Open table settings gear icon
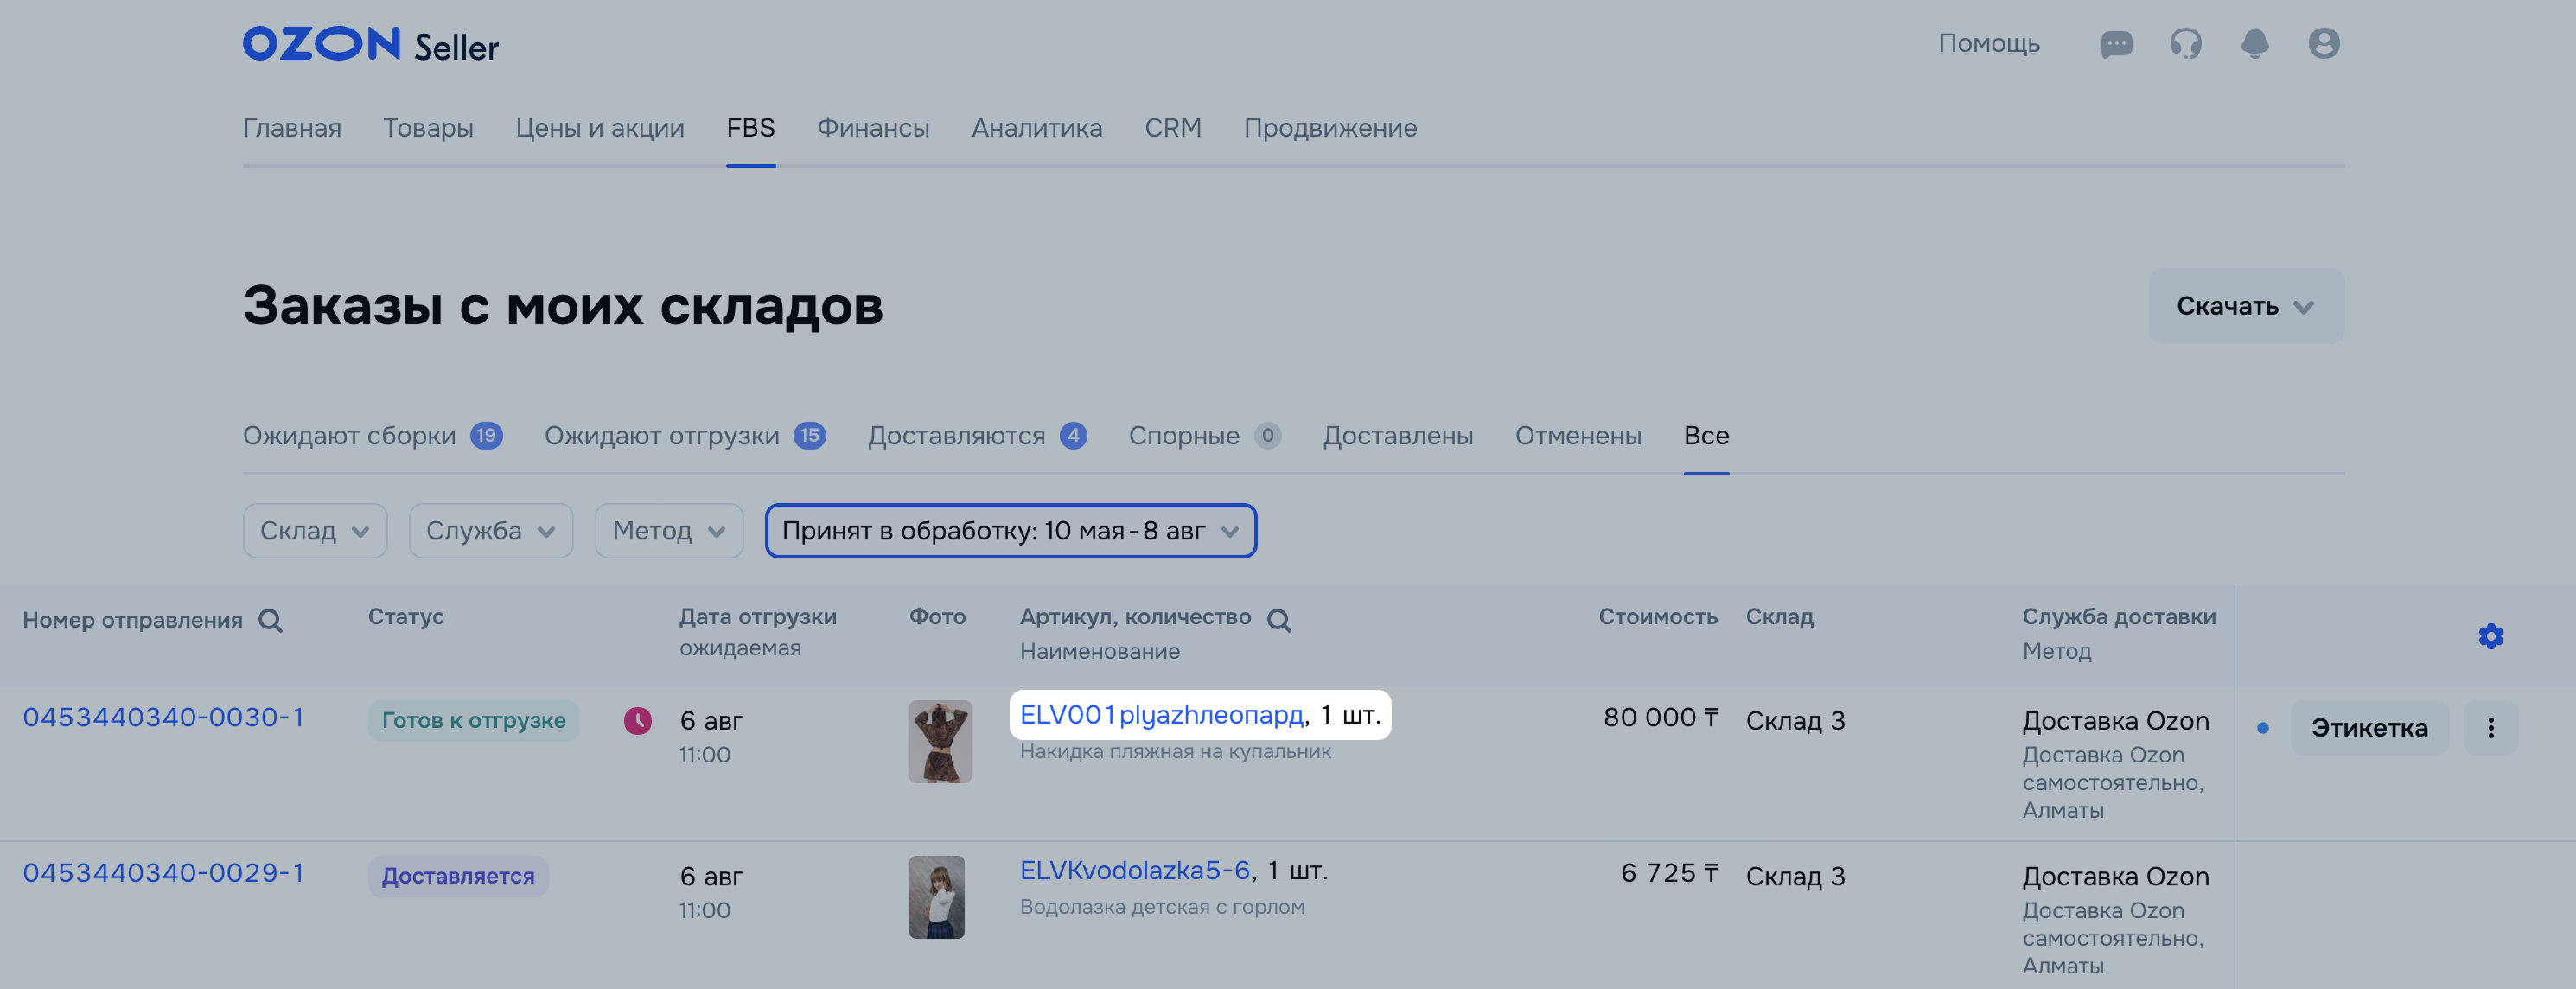This screenshot has width=2576, height=989. pyautogui.click(x=2490, y=636)
